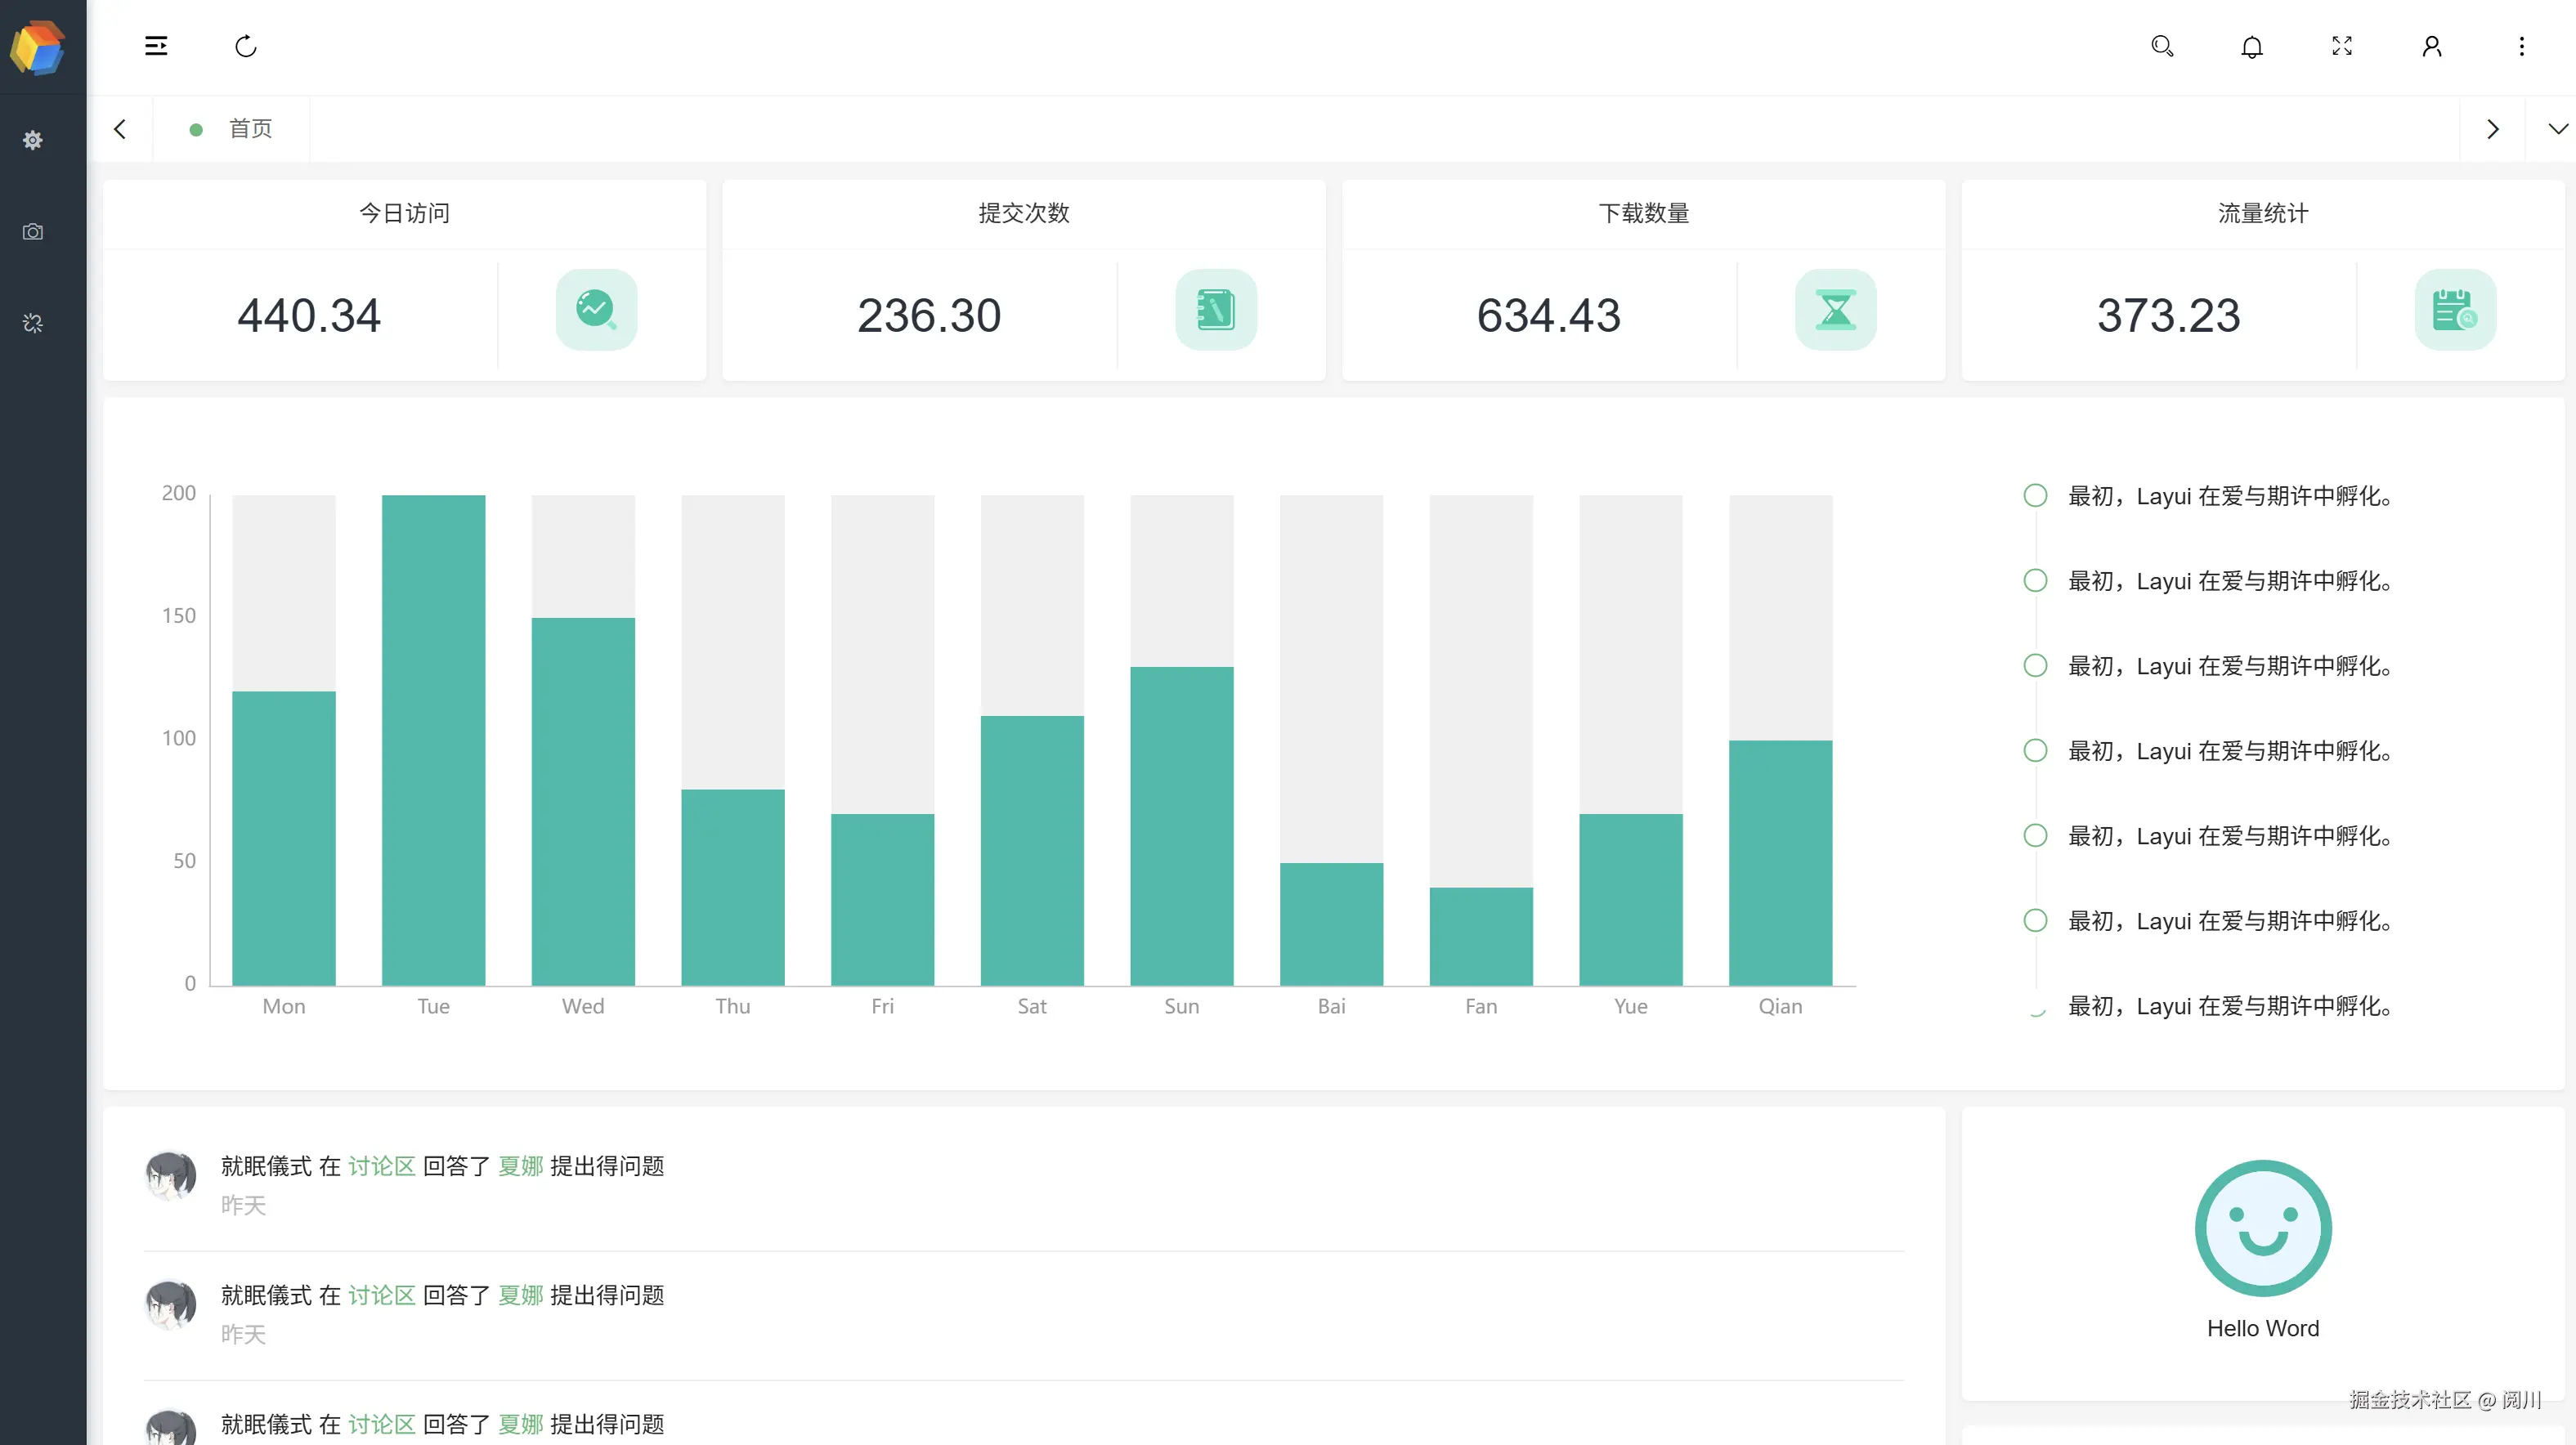
Task: Select the 首页 tab
Action: click(250, 129)
